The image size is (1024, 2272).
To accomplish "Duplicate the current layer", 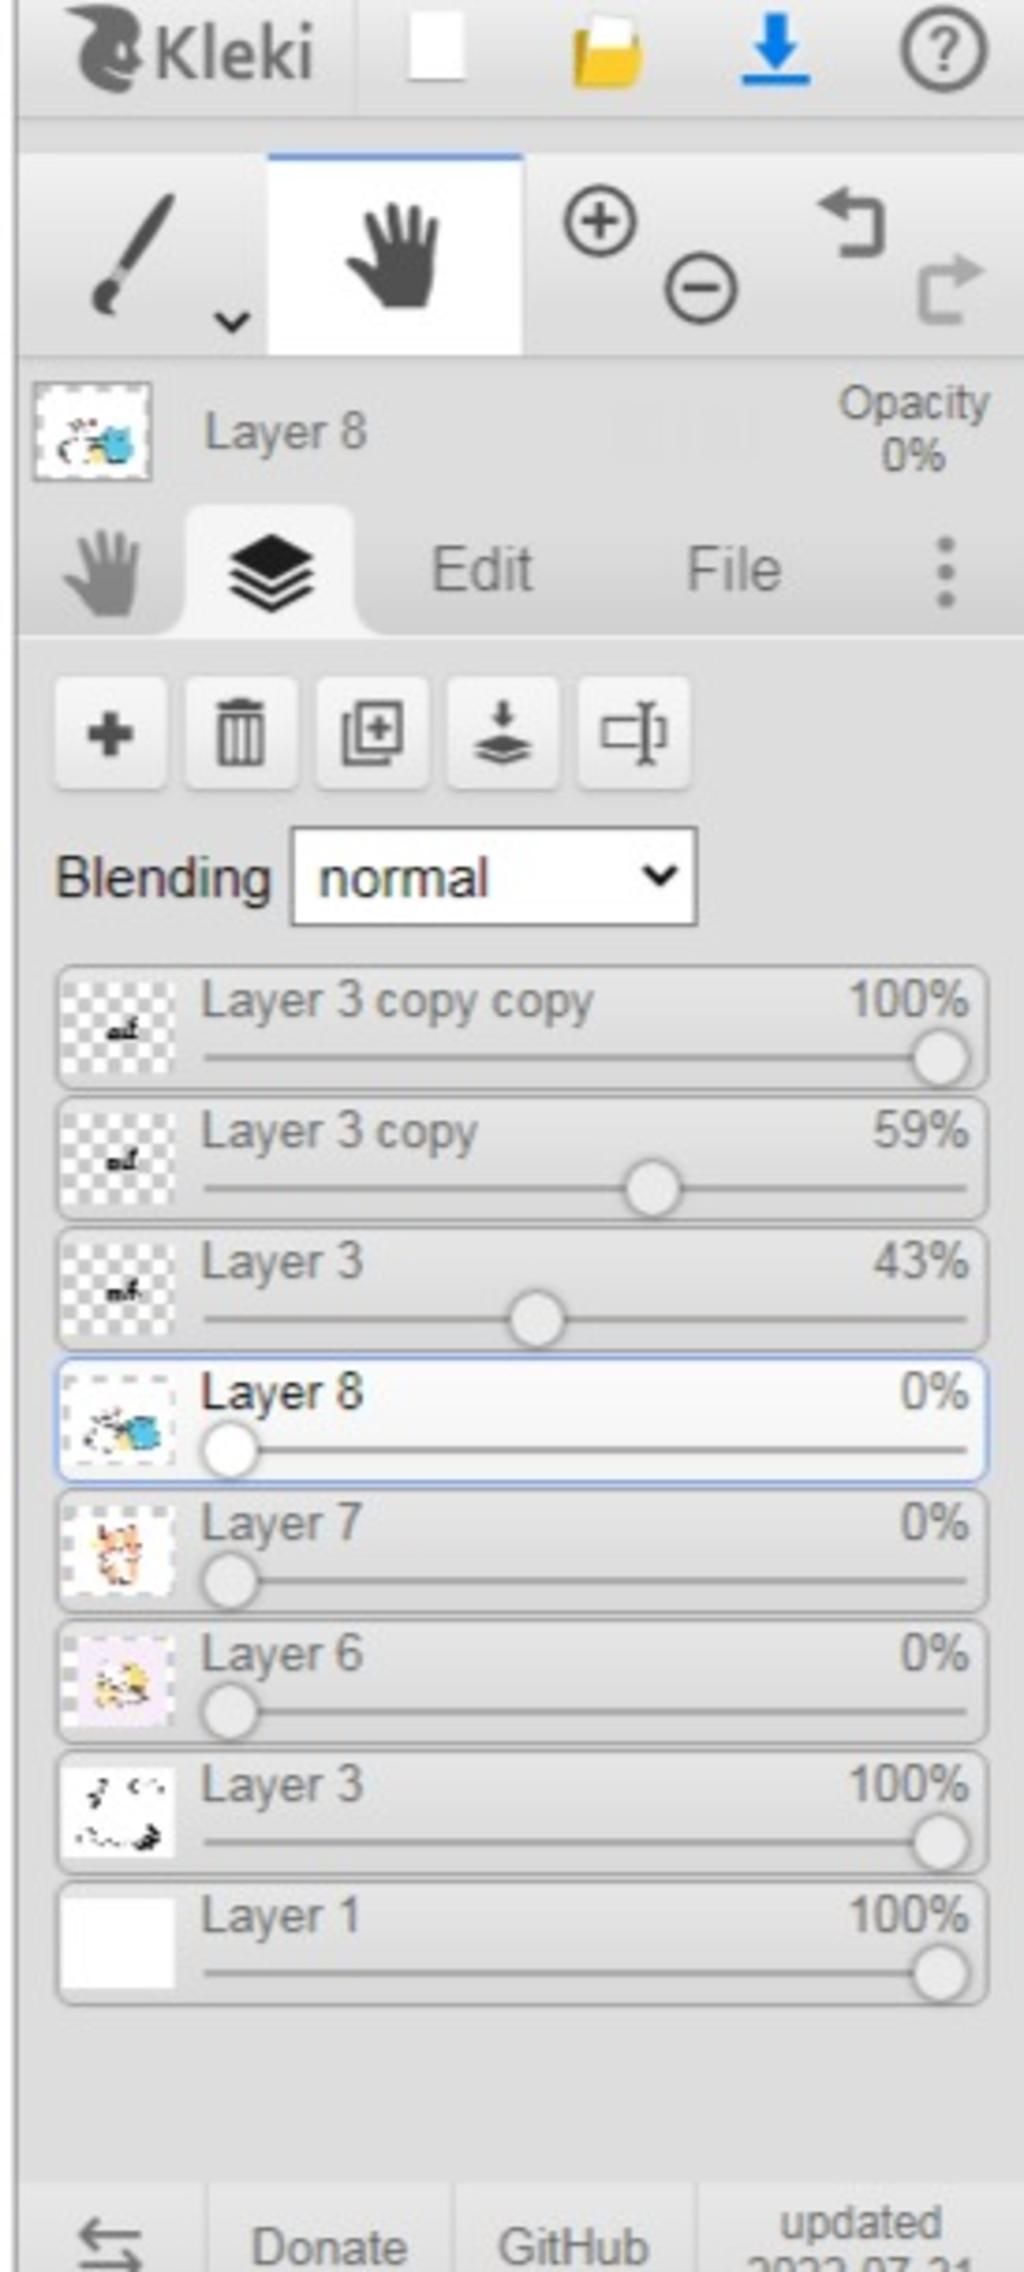I will tap(372, 733).
